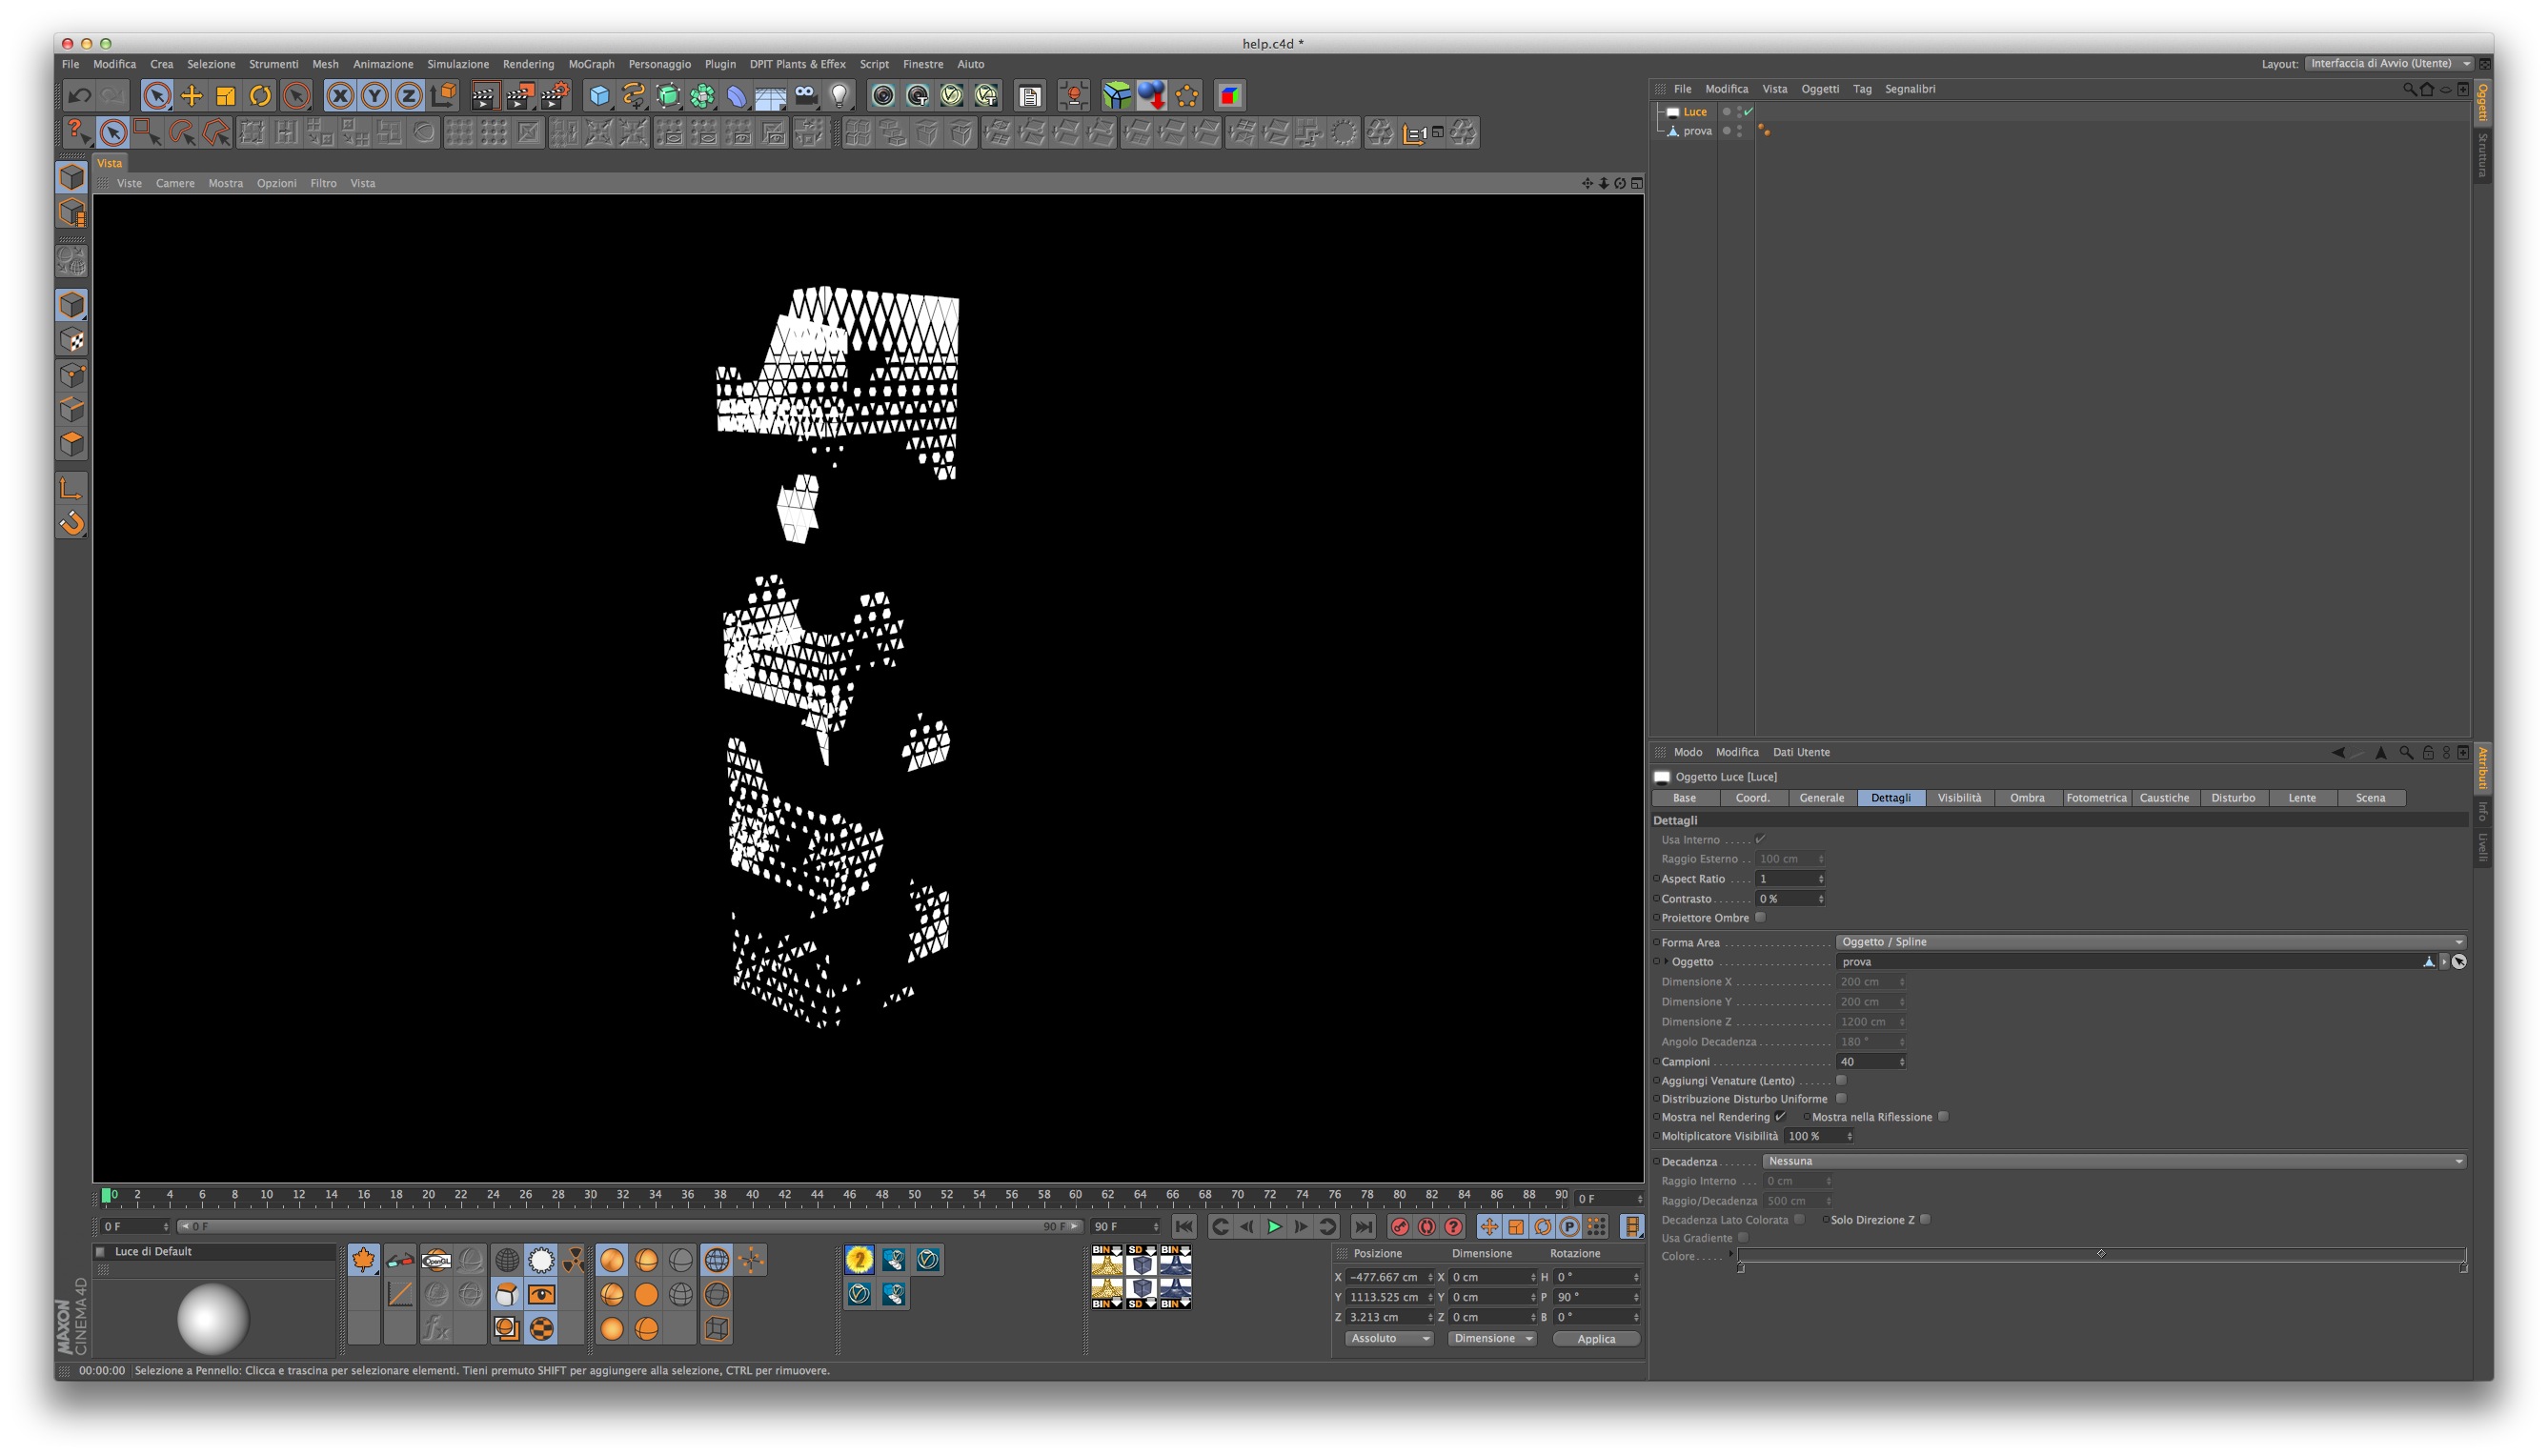Screen dimensions: 2548x1456
Task: Click Play Forwards in timeline
Action: [1273, 1227]
